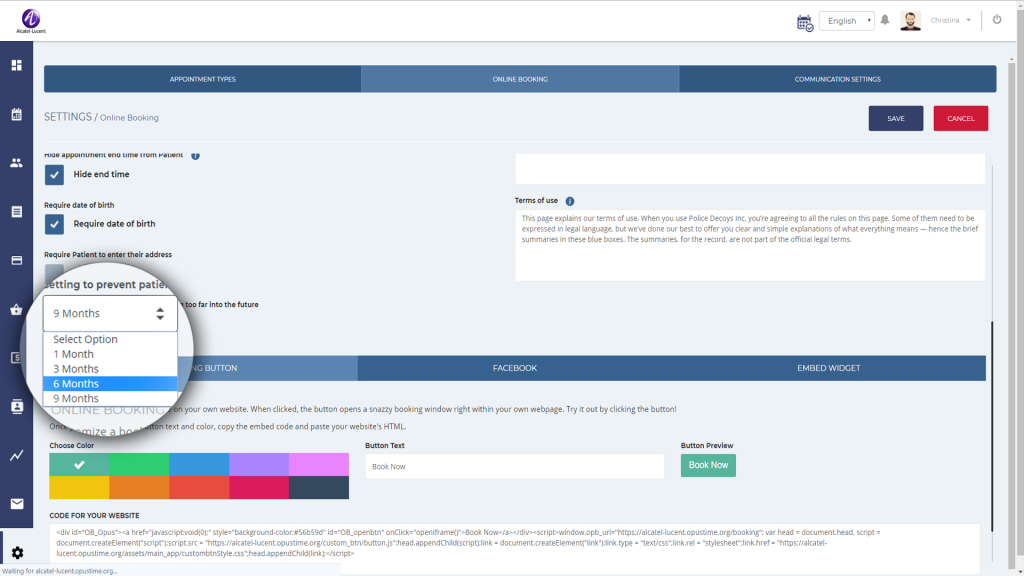Image resolution: width=1024 pixels, height=576 pixels.
Task: Choose the yellow color swatch
Action: tap(79, 488)
